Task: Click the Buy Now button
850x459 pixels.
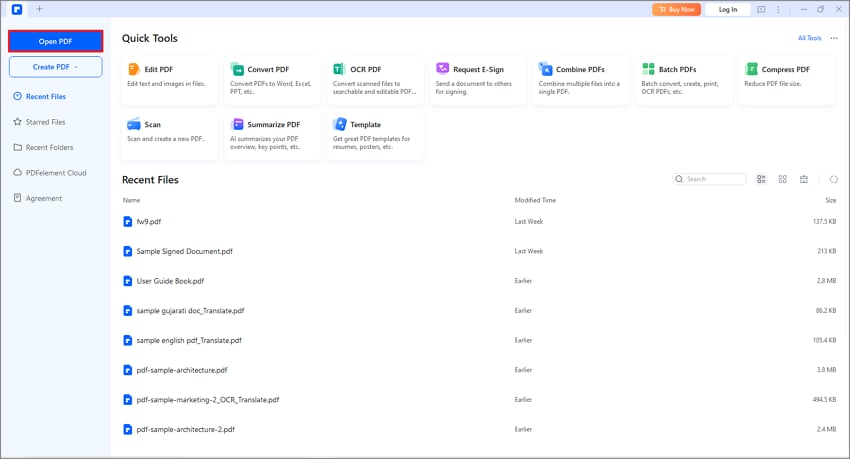Action: click(x=677, y=9)
